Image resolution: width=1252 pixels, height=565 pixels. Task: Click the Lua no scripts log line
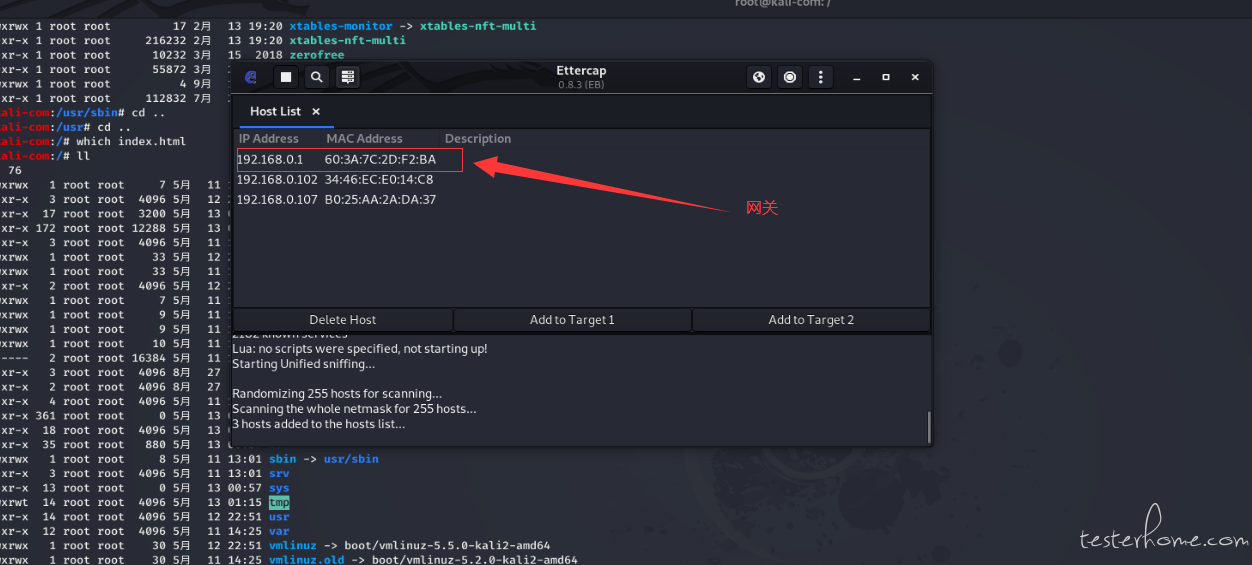pyautogui.click(x=360, y=349)
